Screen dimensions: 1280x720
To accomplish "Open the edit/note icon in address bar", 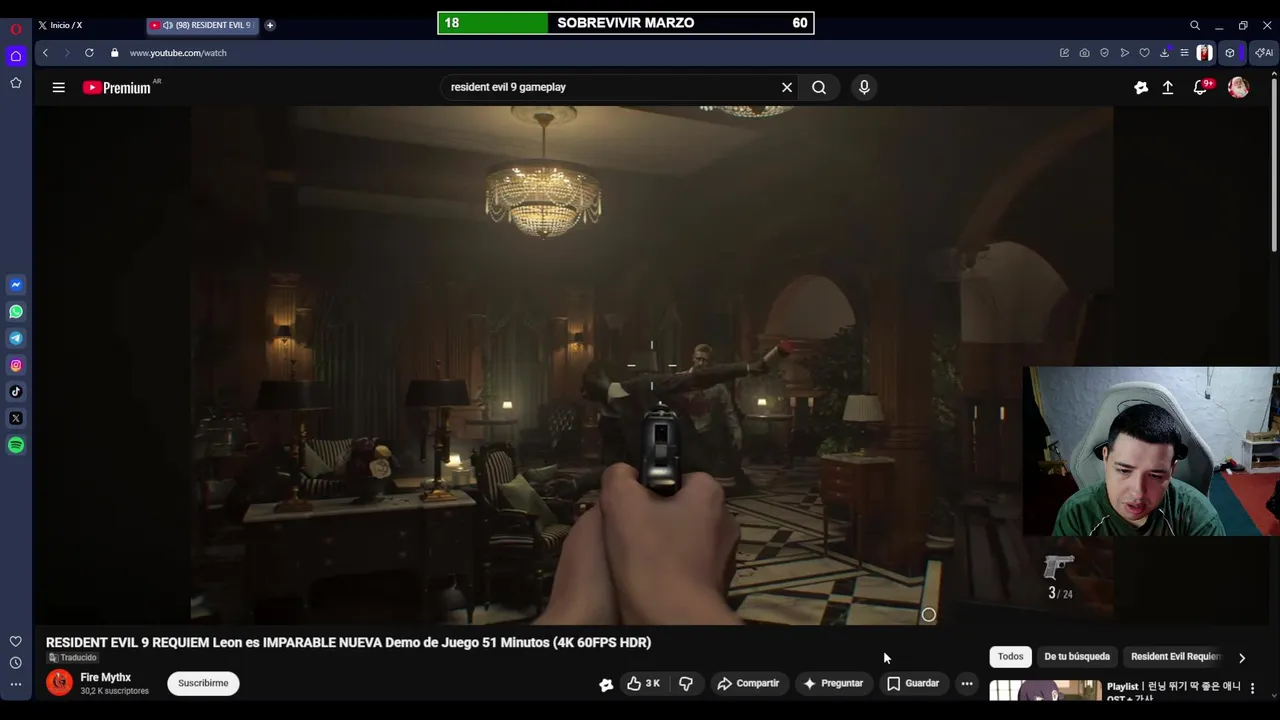I will pos(1064,53).
